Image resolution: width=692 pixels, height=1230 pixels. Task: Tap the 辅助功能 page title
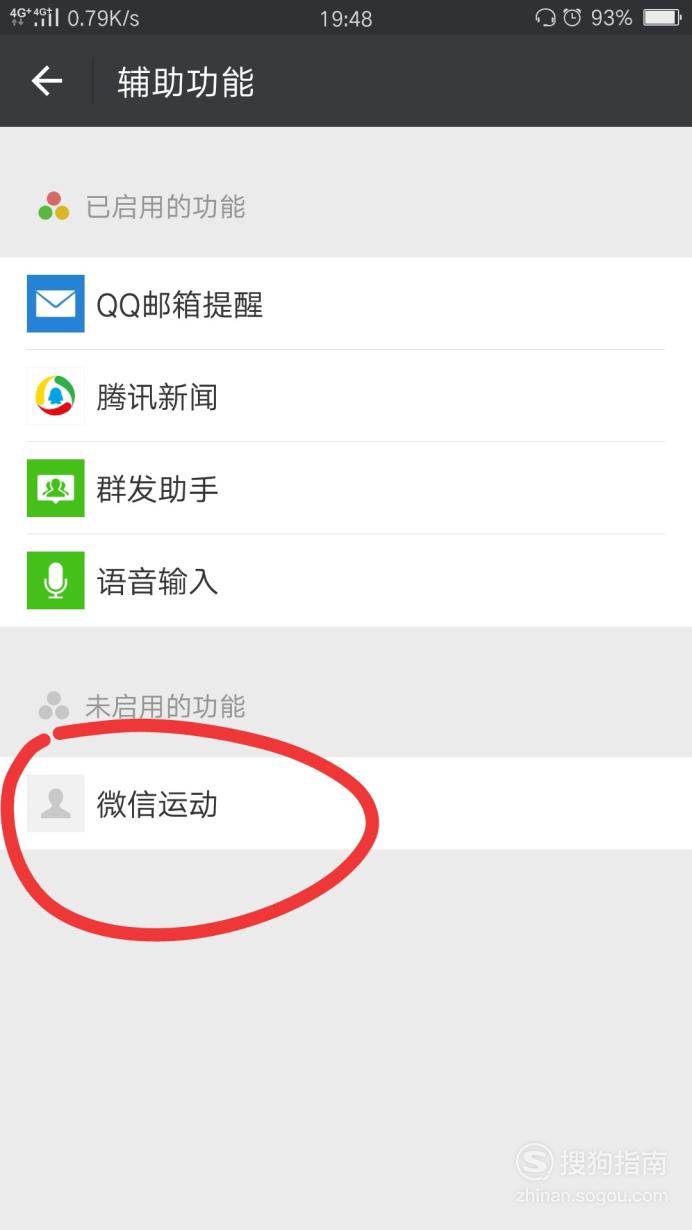click(186, 81)
